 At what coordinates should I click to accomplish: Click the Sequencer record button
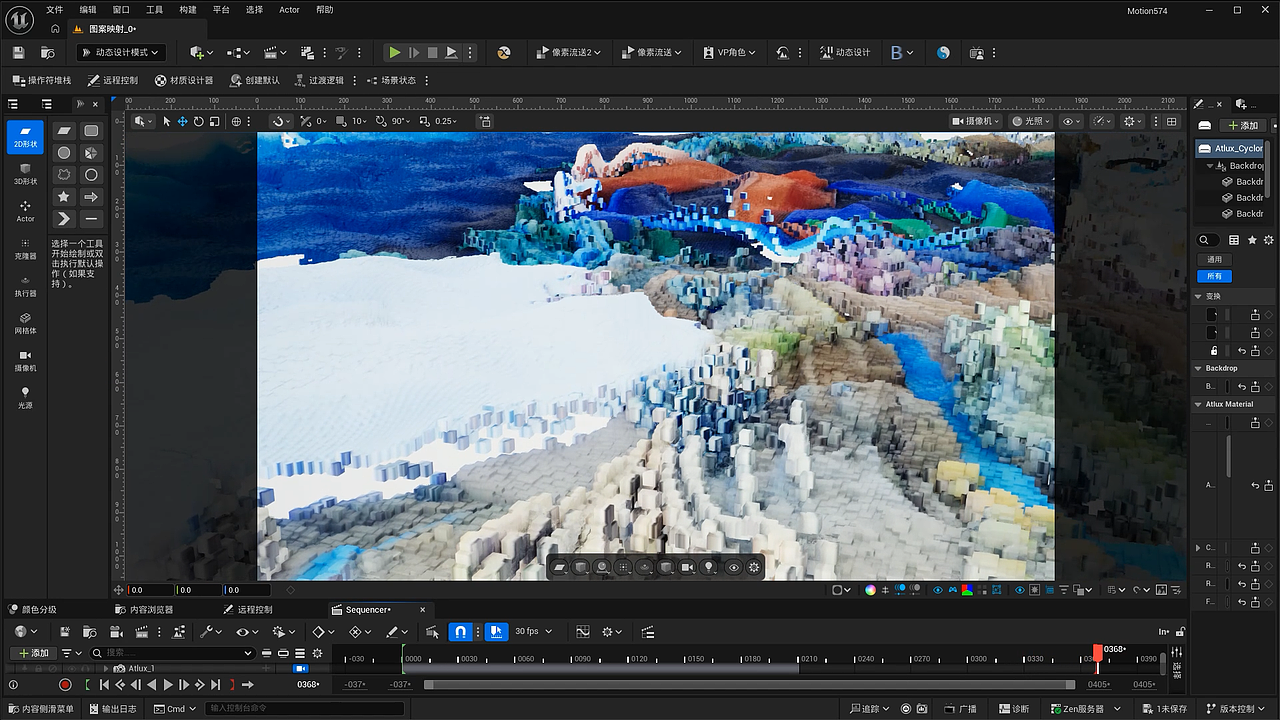(65, 684)
